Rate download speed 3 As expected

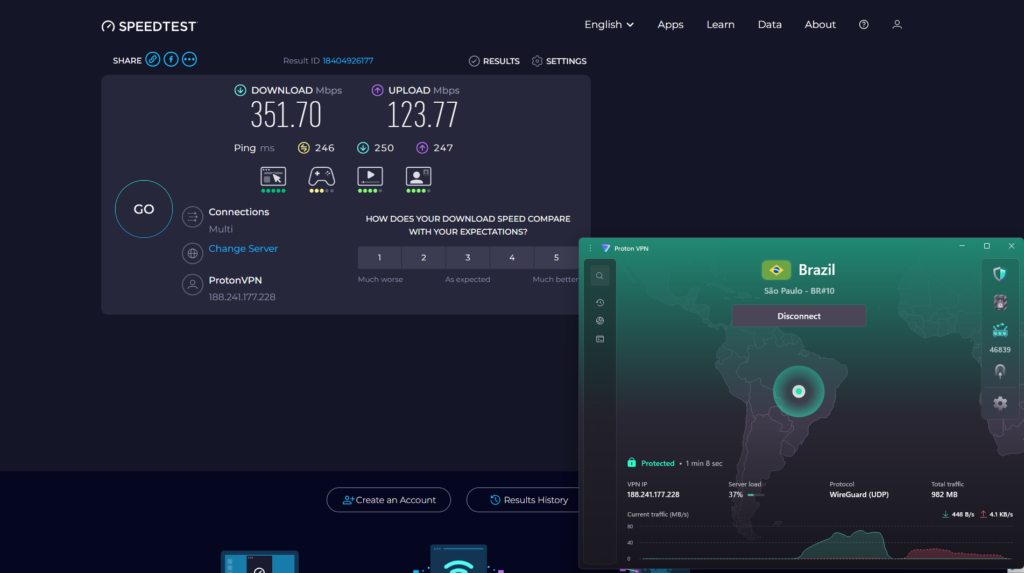[468, 257]
